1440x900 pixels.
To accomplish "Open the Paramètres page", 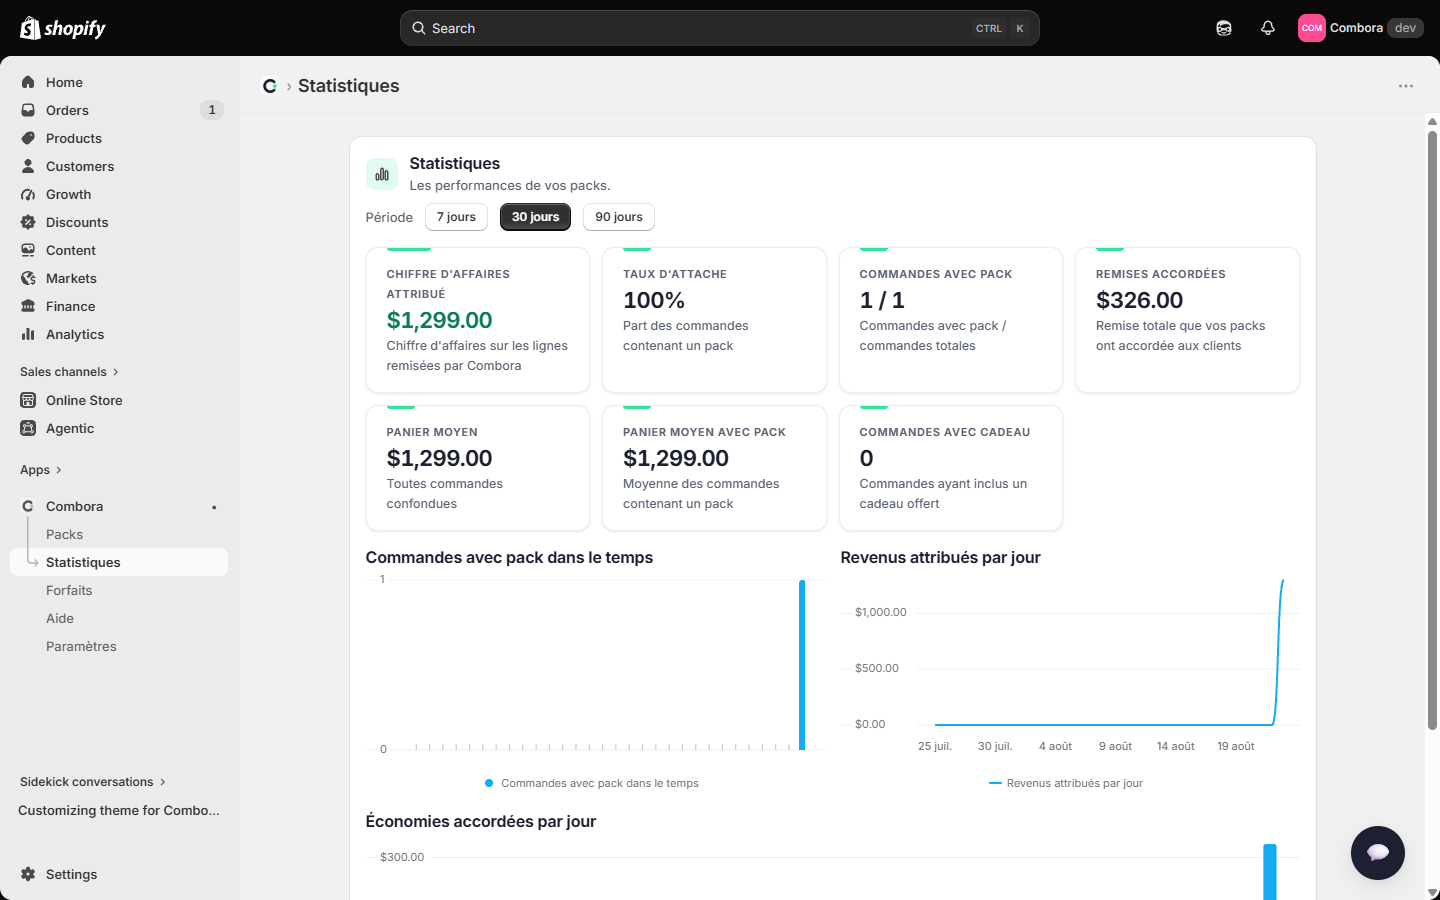I will (81, 646).
